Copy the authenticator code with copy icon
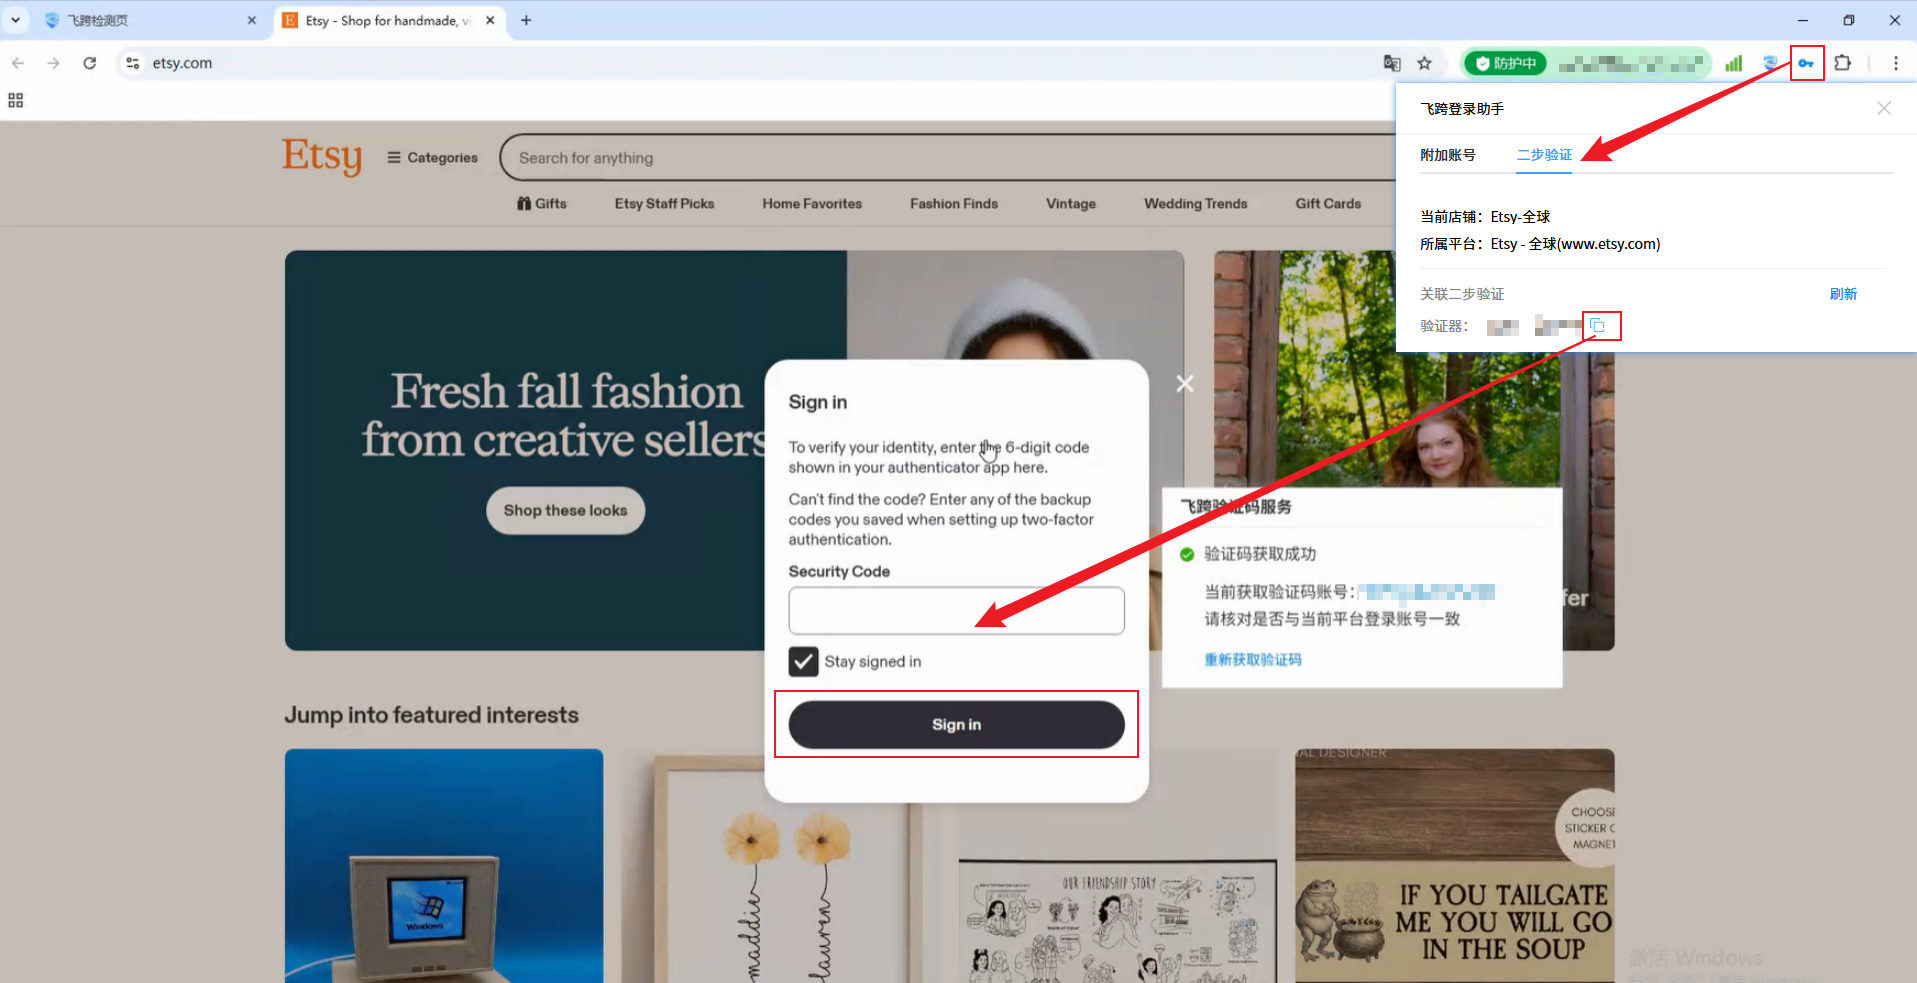Viewport: 1917px width, 983px height. coord(1597,326)
